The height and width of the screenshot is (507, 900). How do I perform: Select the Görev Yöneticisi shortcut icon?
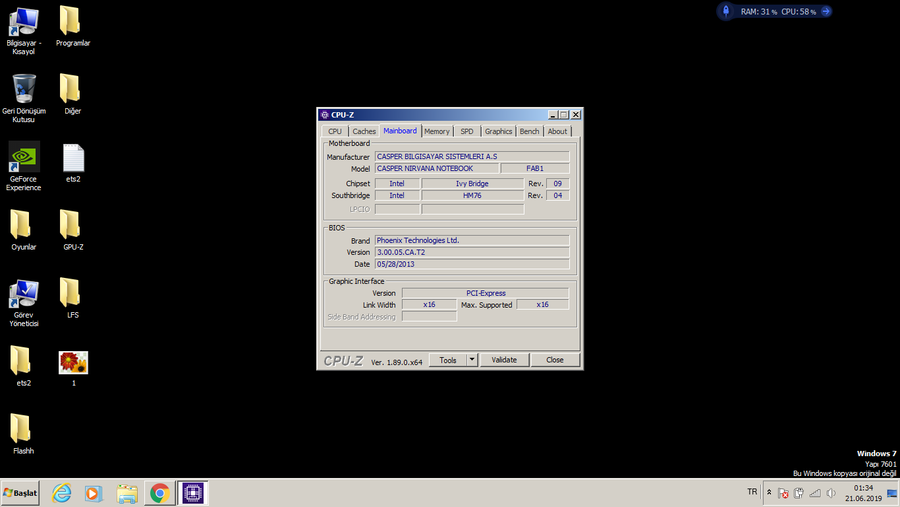[x=24, y=303]
